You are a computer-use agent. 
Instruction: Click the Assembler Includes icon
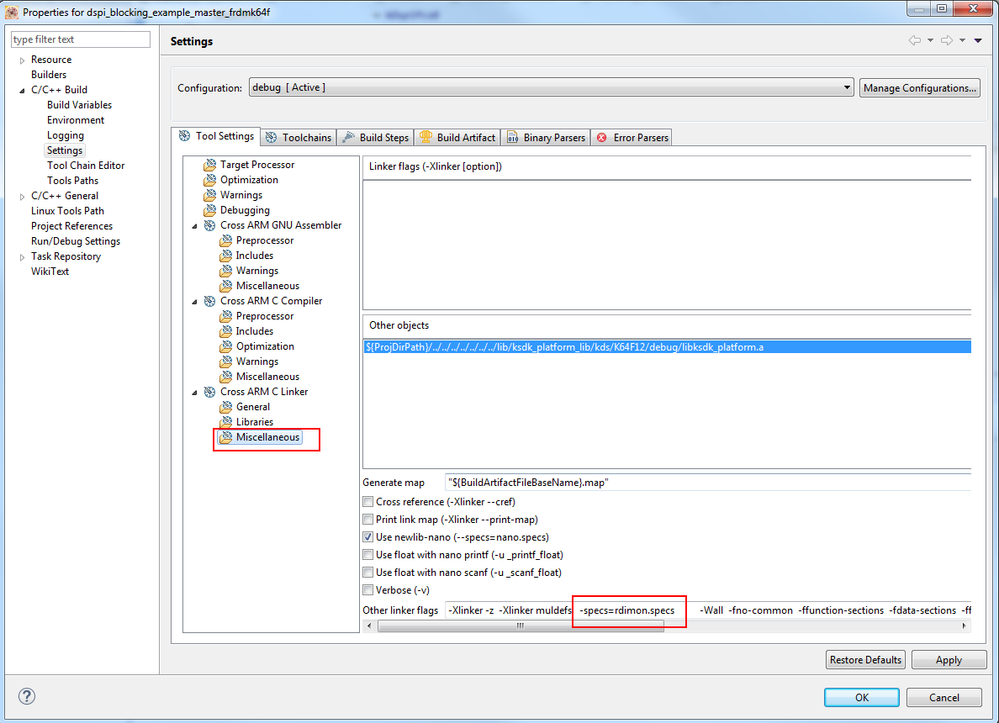coord(226,256)
